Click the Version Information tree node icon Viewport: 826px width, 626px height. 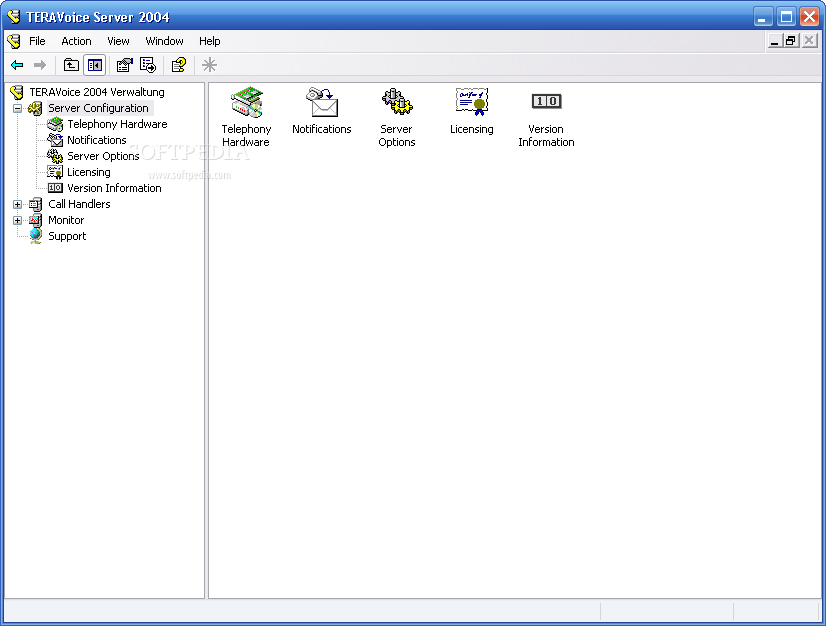pos(55,188)
